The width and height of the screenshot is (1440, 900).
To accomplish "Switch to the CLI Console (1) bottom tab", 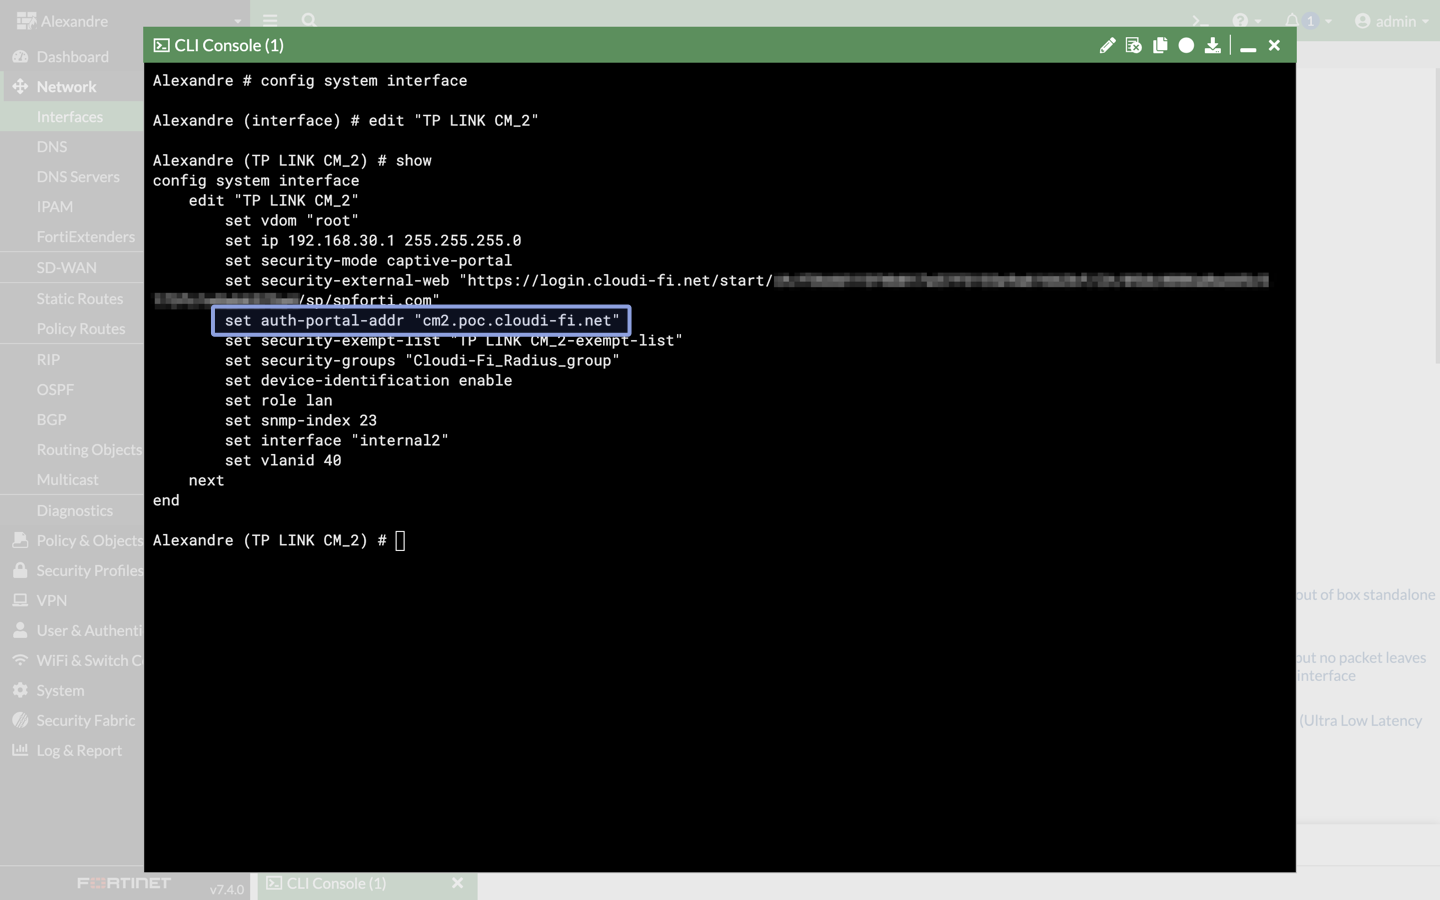I will 338,883.
